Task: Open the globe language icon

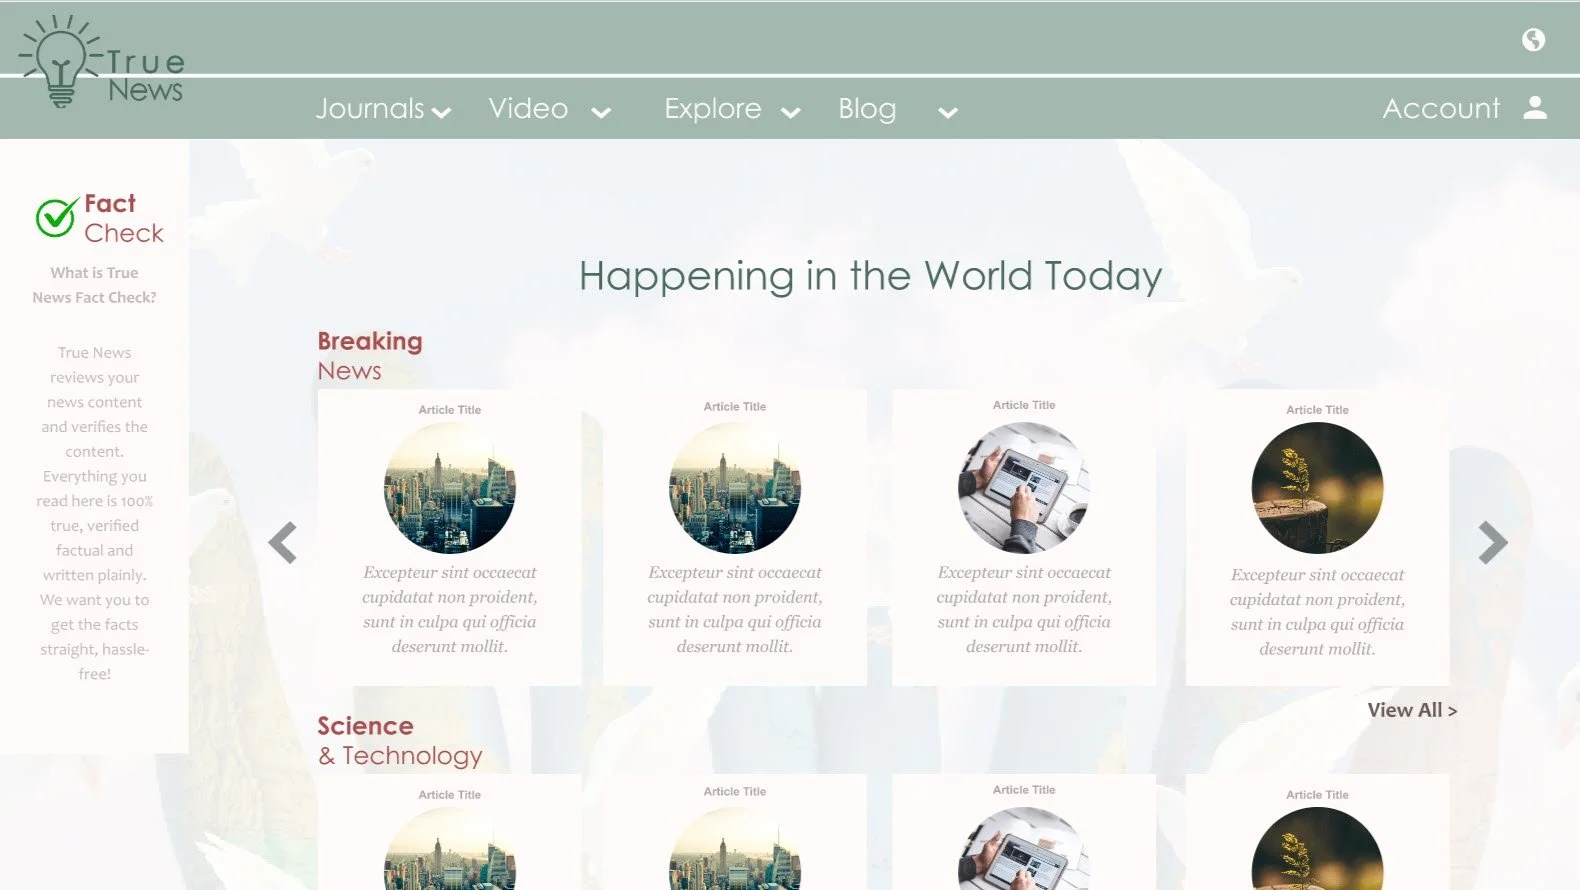Action: pos(1533,39)
